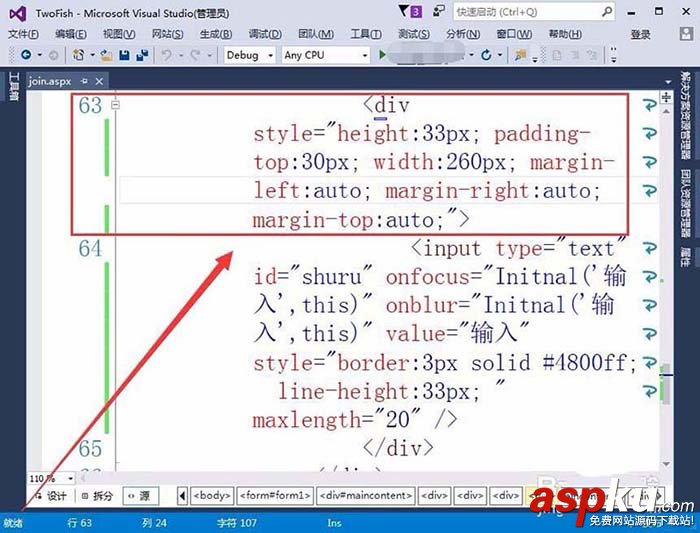Screen dimensions: 700x533
Task: Click the 登录 sign-in link
Action: point(640,34)
